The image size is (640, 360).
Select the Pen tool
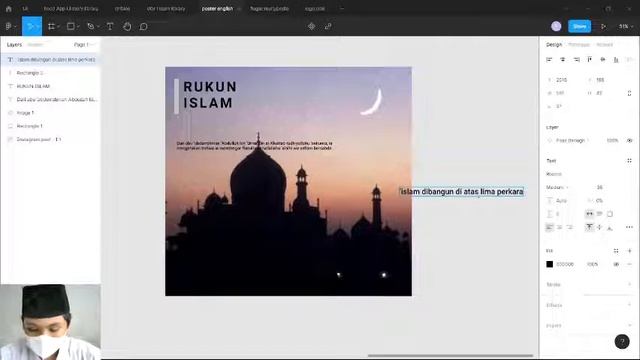pos(90,26)
